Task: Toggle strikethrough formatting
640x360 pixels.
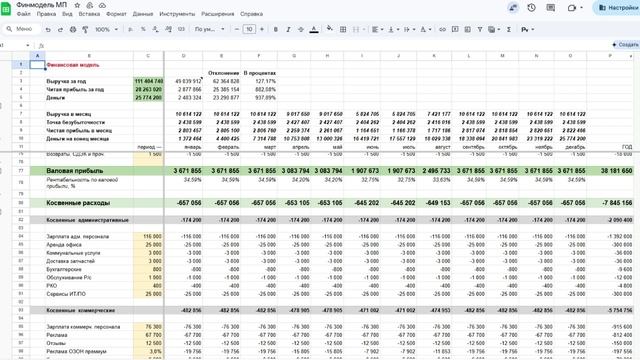Action: pos(301,29)
